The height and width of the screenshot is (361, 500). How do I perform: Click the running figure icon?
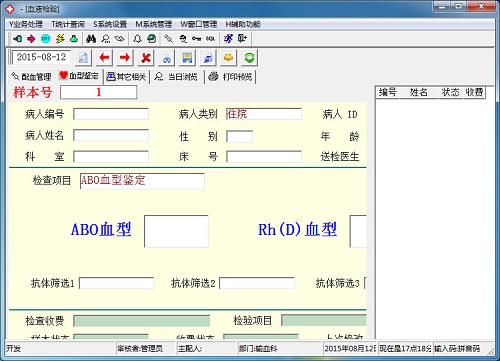click(x=228, y=39)
